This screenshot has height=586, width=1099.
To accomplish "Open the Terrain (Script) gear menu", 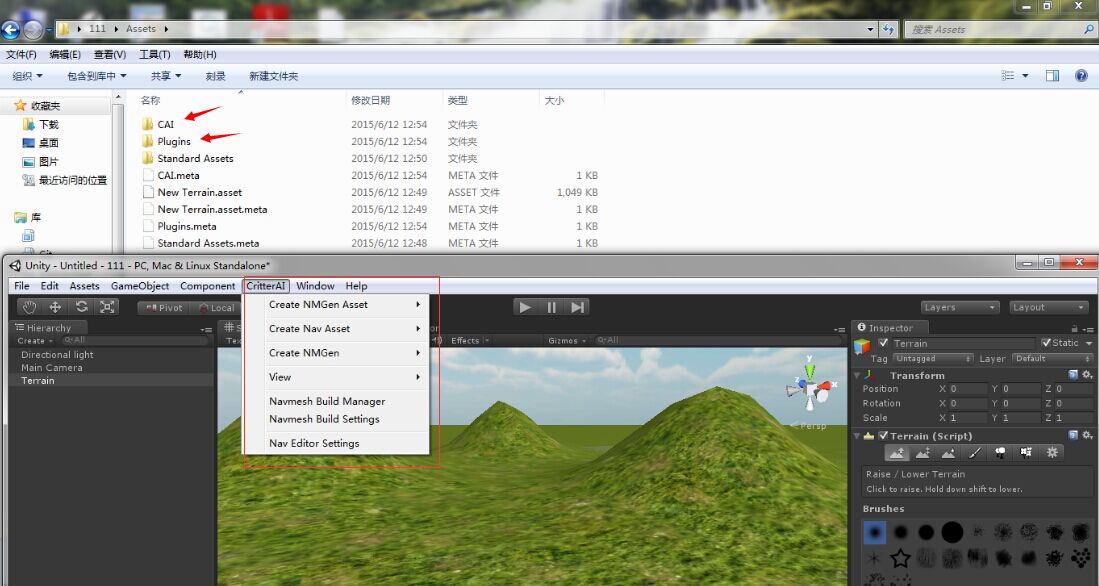I will pyautogui.click(x=1087, y=435).
